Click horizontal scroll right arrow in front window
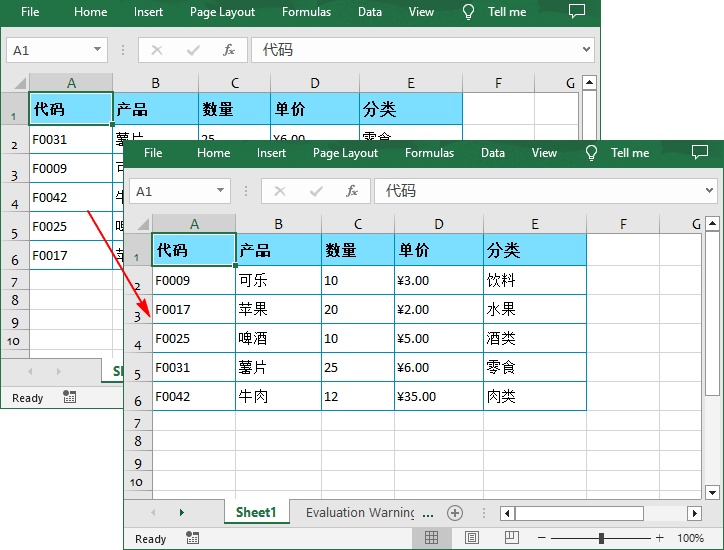724x550 pixels. click(694, 513)
